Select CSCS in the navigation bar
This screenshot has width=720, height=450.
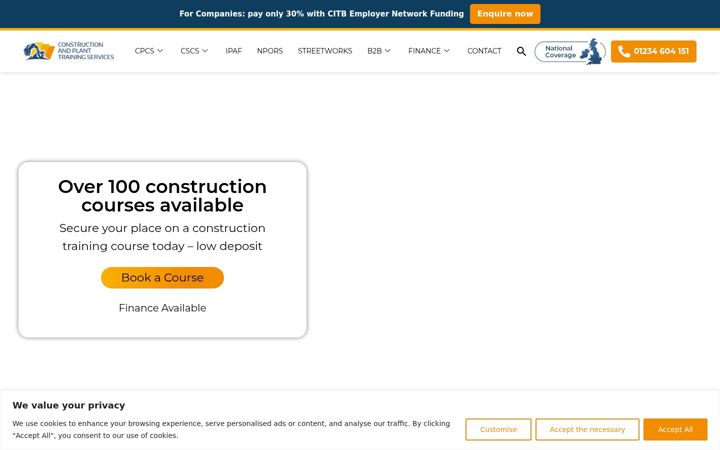(190, 51)
